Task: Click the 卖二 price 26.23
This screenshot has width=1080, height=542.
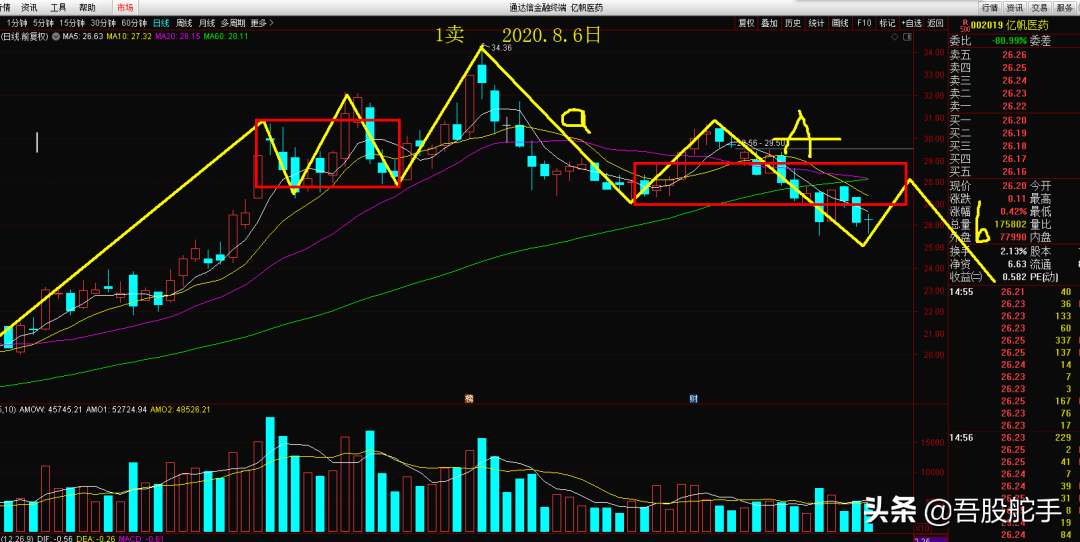Action: point(1014,93)
